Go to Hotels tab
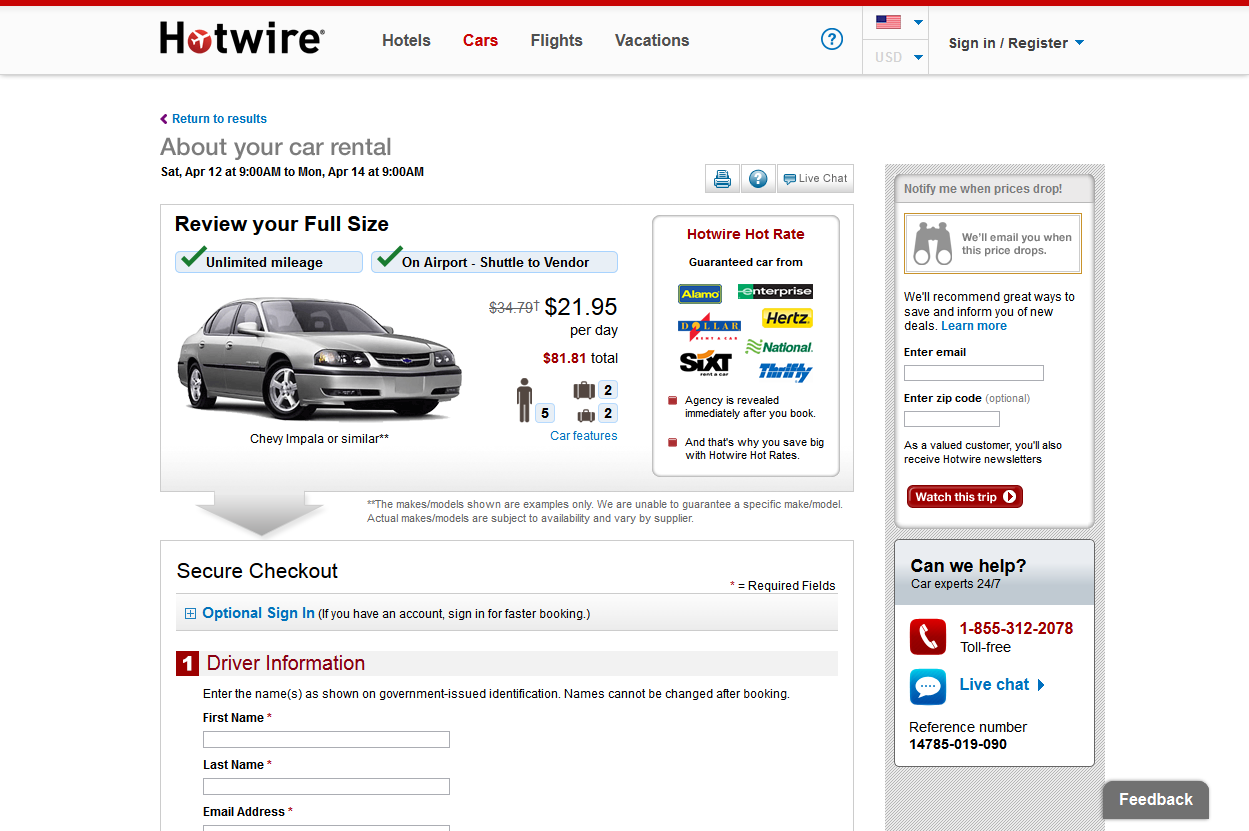 click(406, 40)
